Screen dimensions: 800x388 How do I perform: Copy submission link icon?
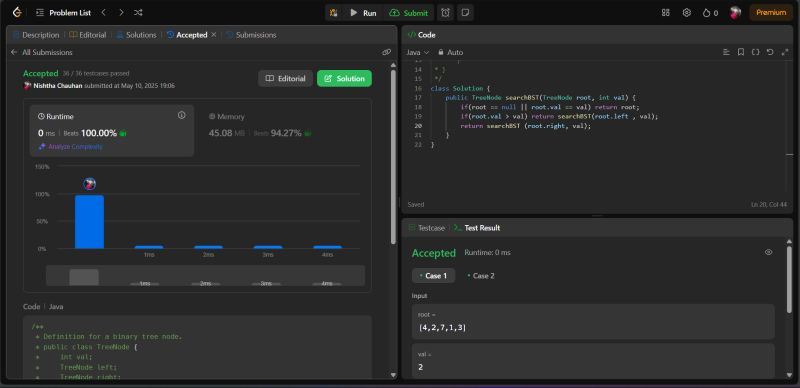pyautogui.click(x=386, y=52)
